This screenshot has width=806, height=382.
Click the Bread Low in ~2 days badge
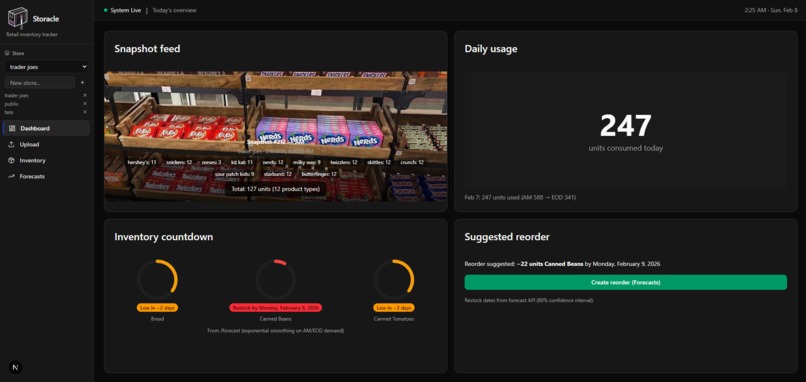pyautogui.click(x=157, y=308)
